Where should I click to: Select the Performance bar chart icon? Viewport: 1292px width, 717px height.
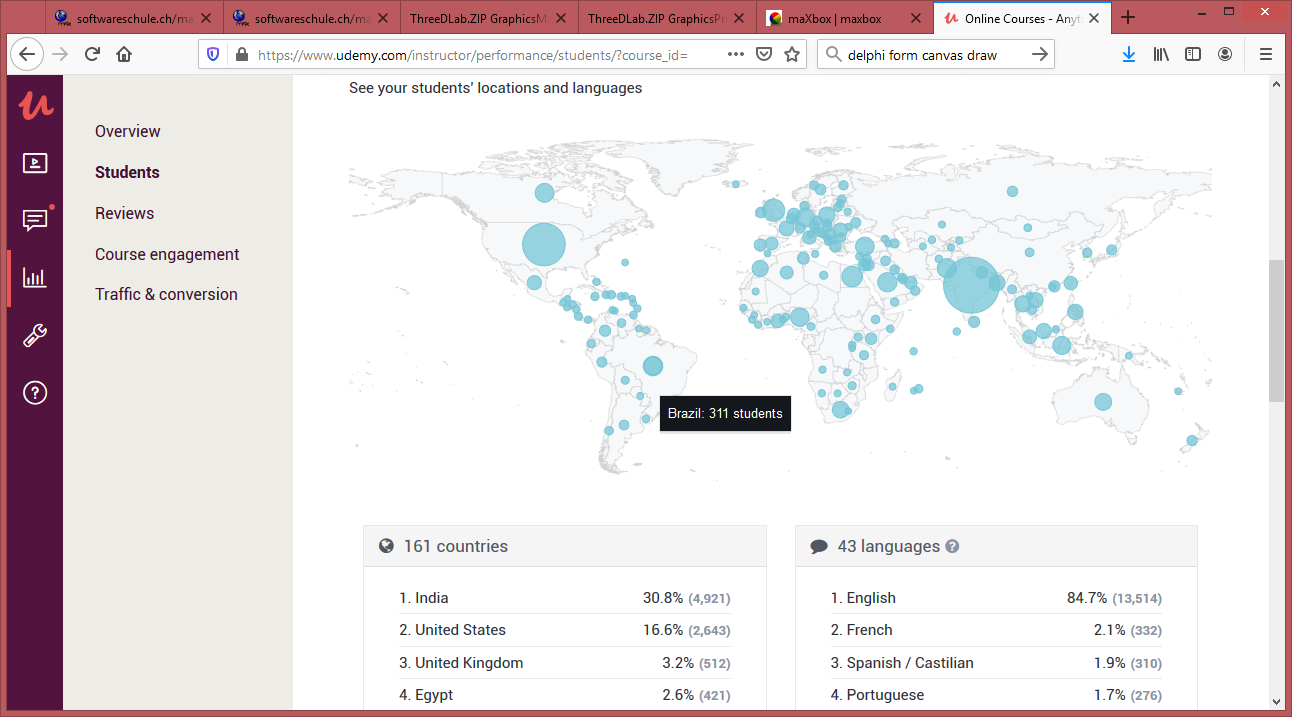click(35, 278)
